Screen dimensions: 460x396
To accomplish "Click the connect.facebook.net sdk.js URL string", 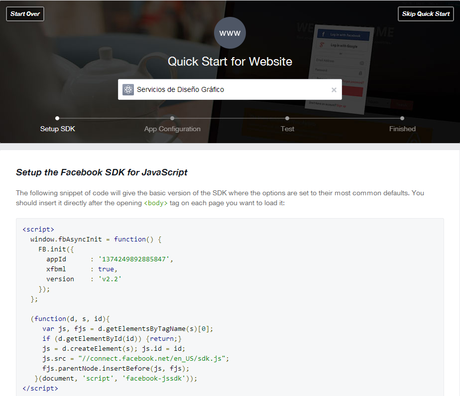I will point(152,359).
